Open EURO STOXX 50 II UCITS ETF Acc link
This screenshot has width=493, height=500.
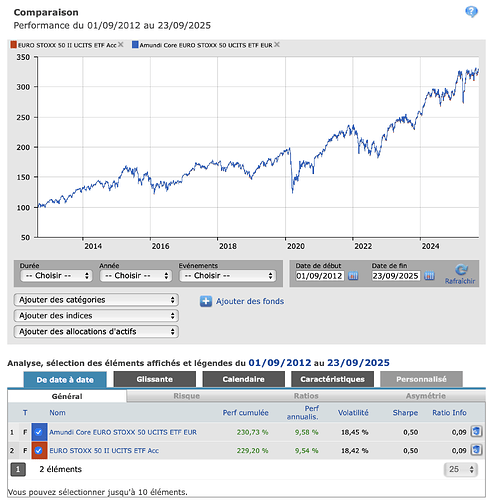pyautogui.click(x=104, y=451)
